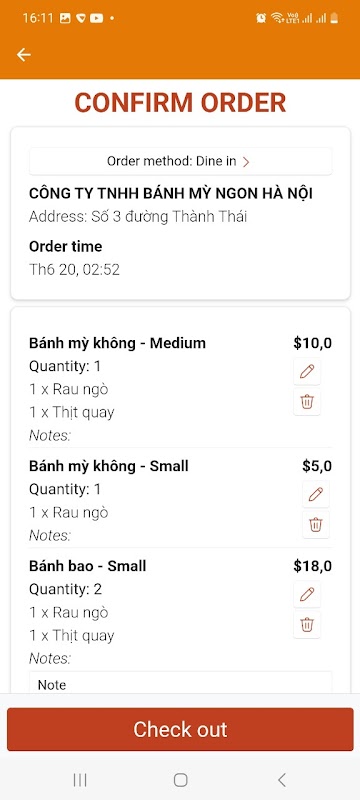The image size is (360, 800).
Task: Tap the restaurant name CÔNG TY TNHH BÁNH MỲ
Action: [x=171, y=193]
